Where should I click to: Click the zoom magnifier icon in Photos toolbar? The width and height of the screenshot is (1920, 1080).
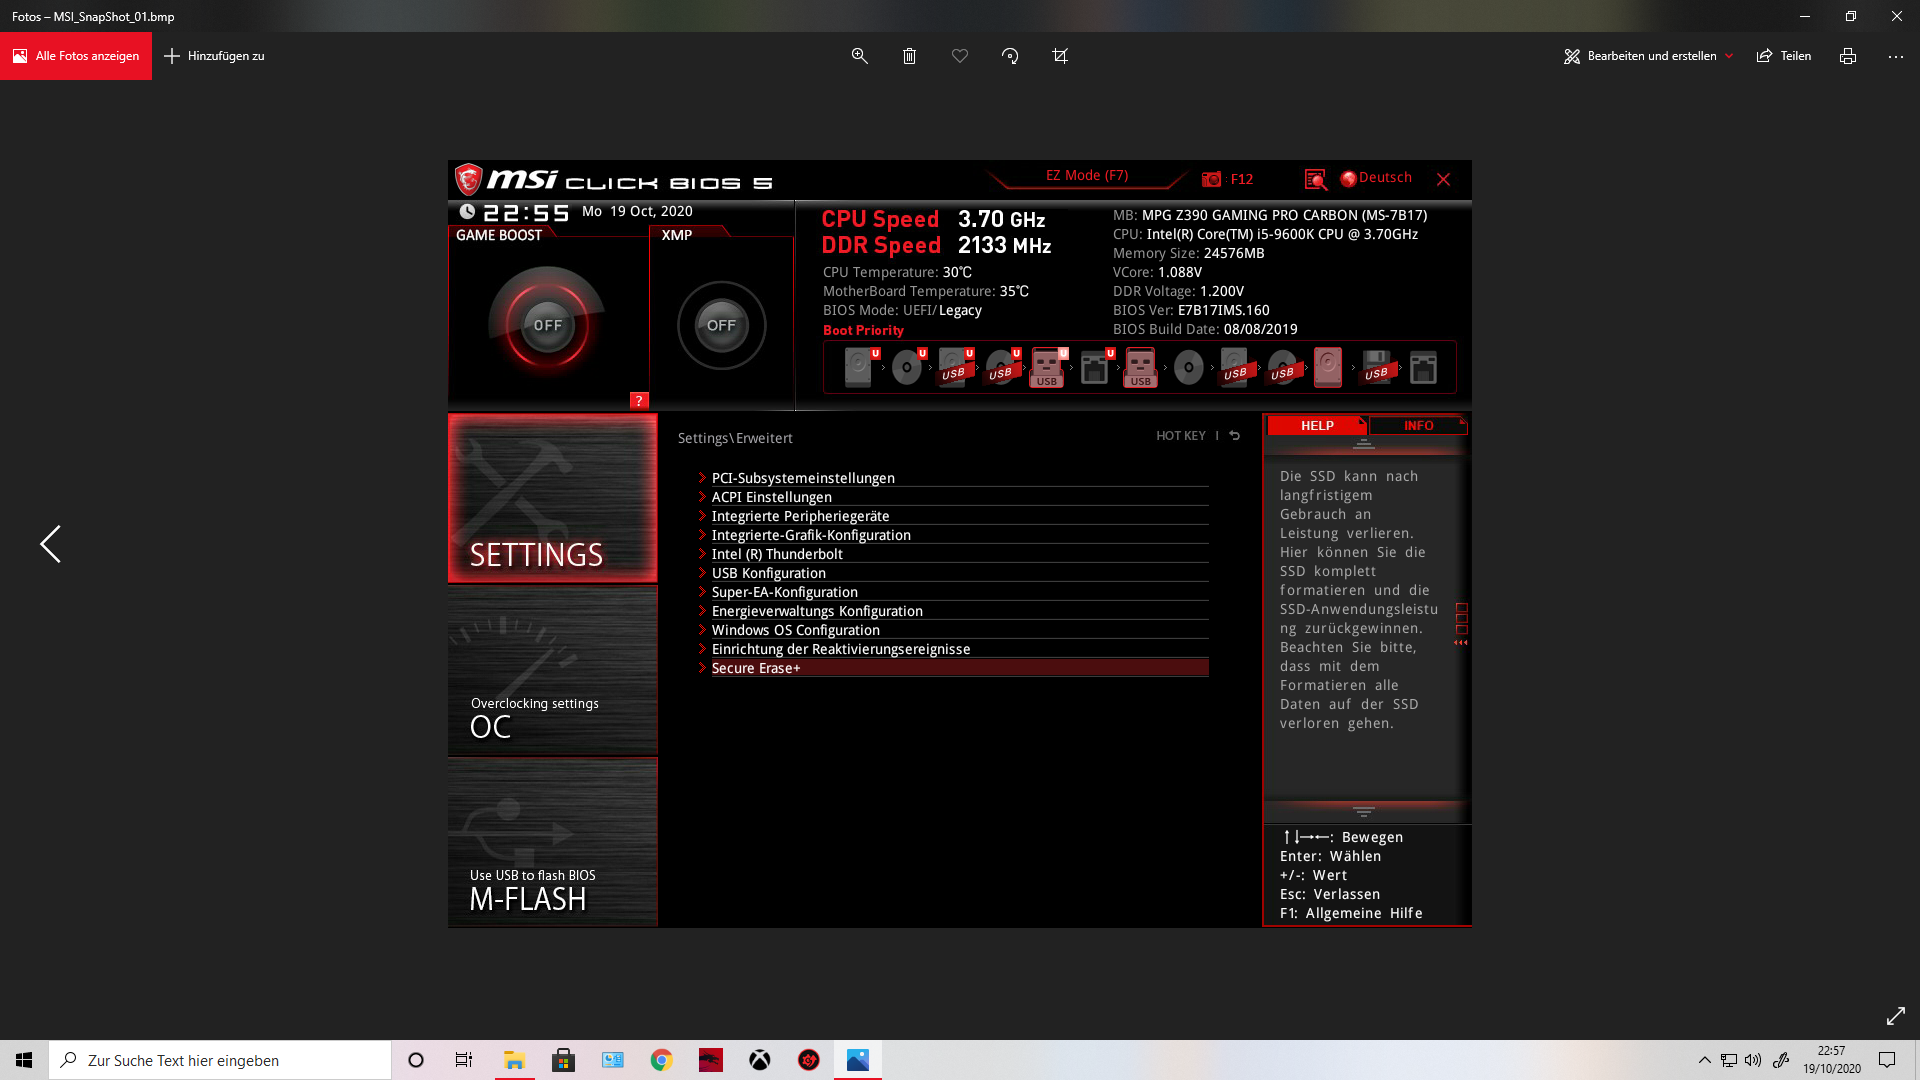point(859,56)
